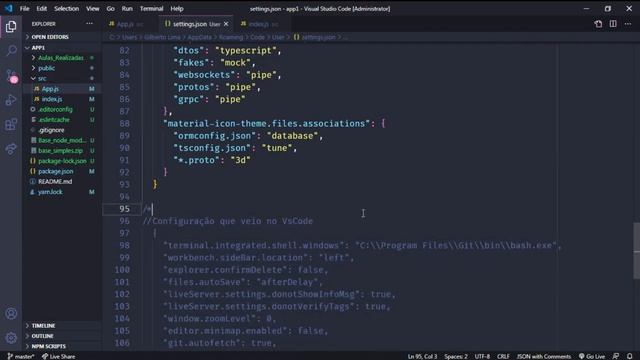
Task: Expand the public folder
Action: 61,68
